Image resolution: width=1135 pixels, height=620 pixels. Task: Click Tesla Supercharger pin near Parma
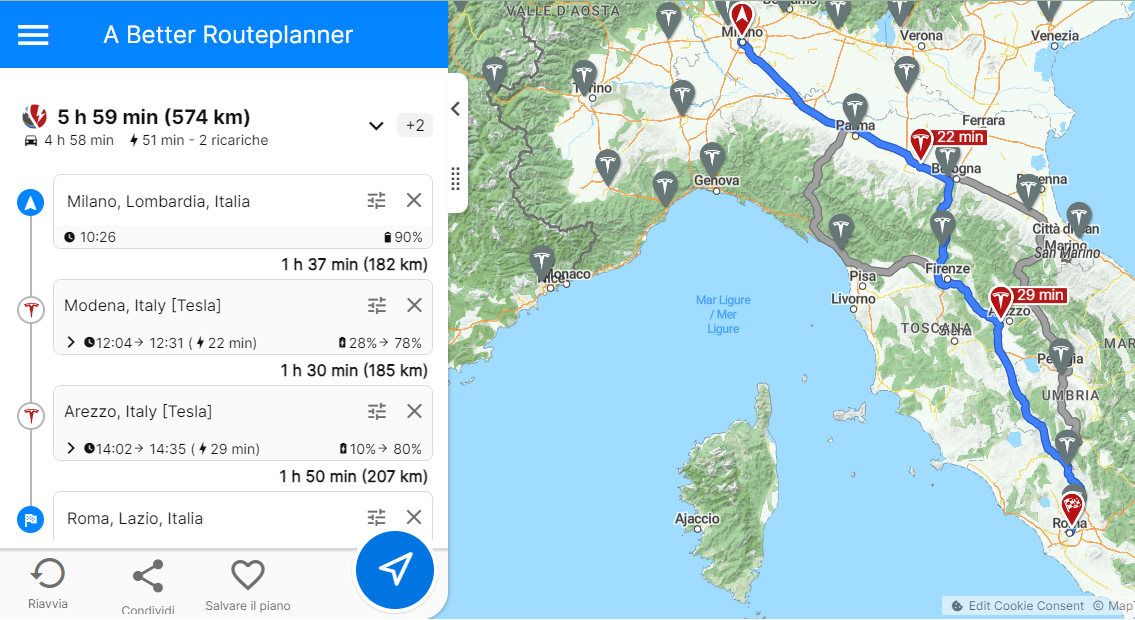pos(855,111)
